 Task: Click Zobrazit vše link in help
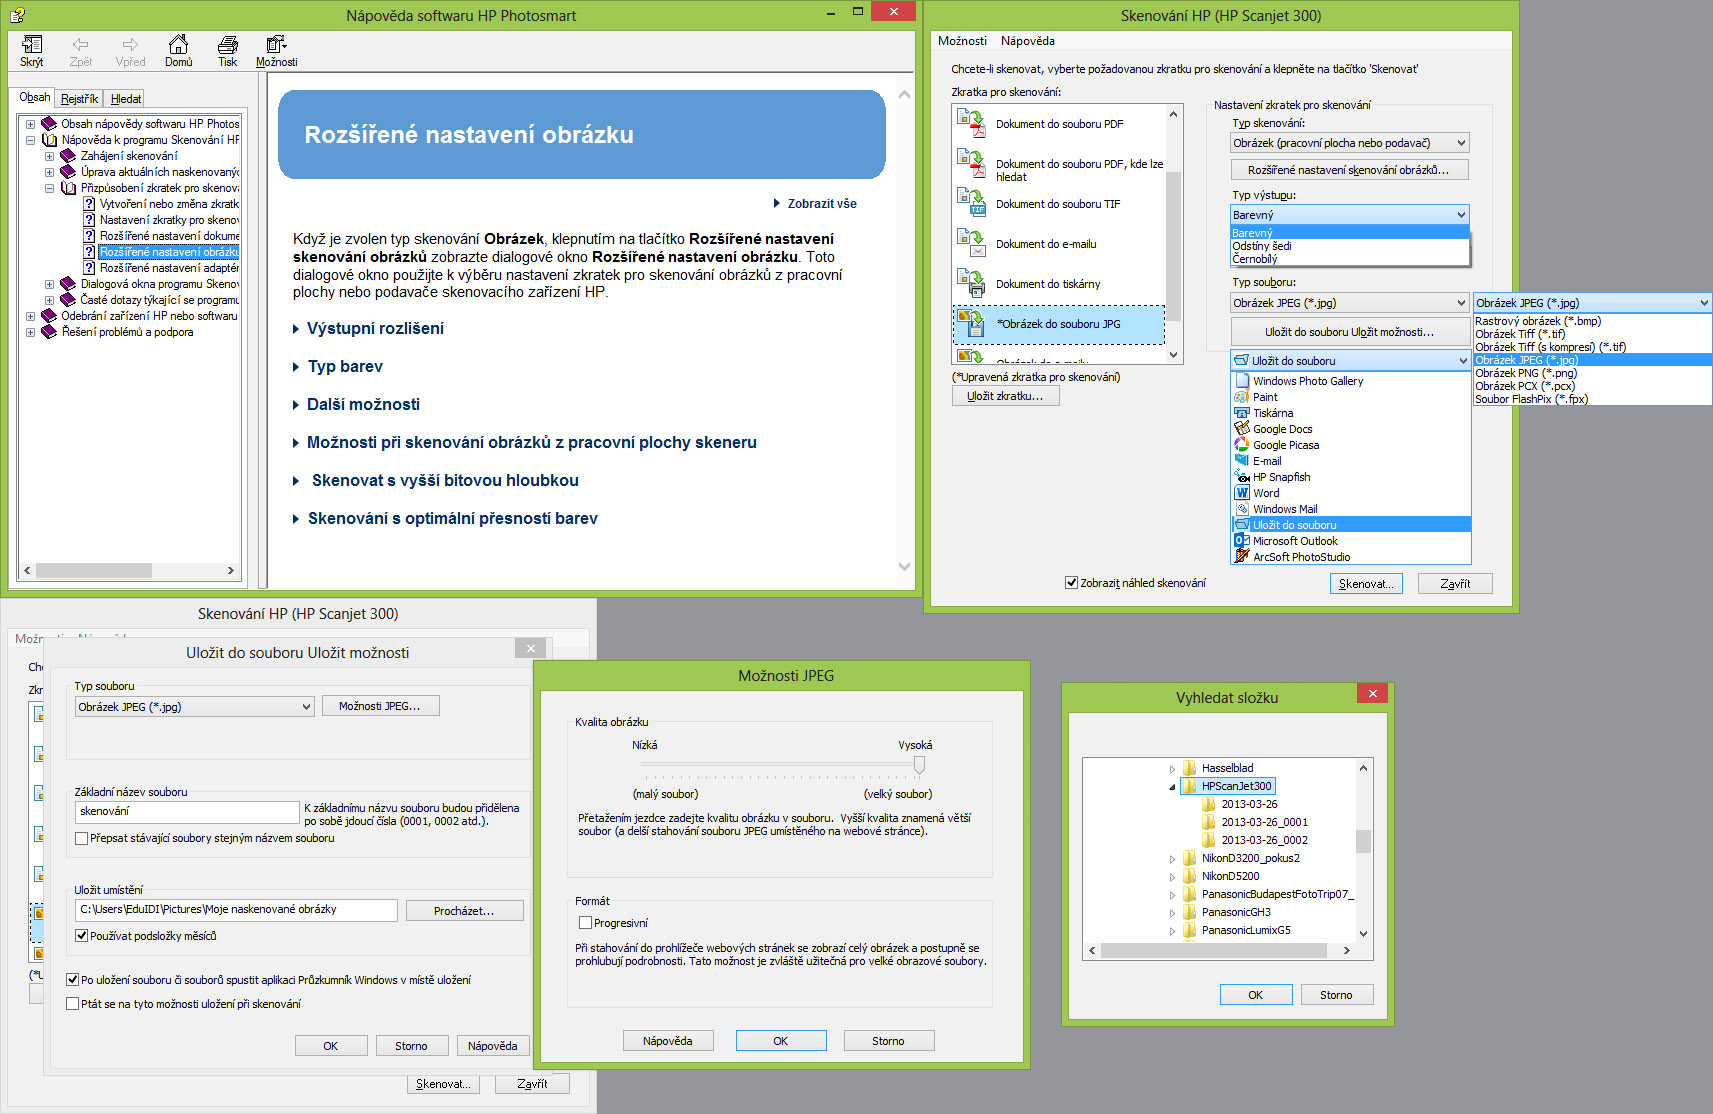click(815, 203)
